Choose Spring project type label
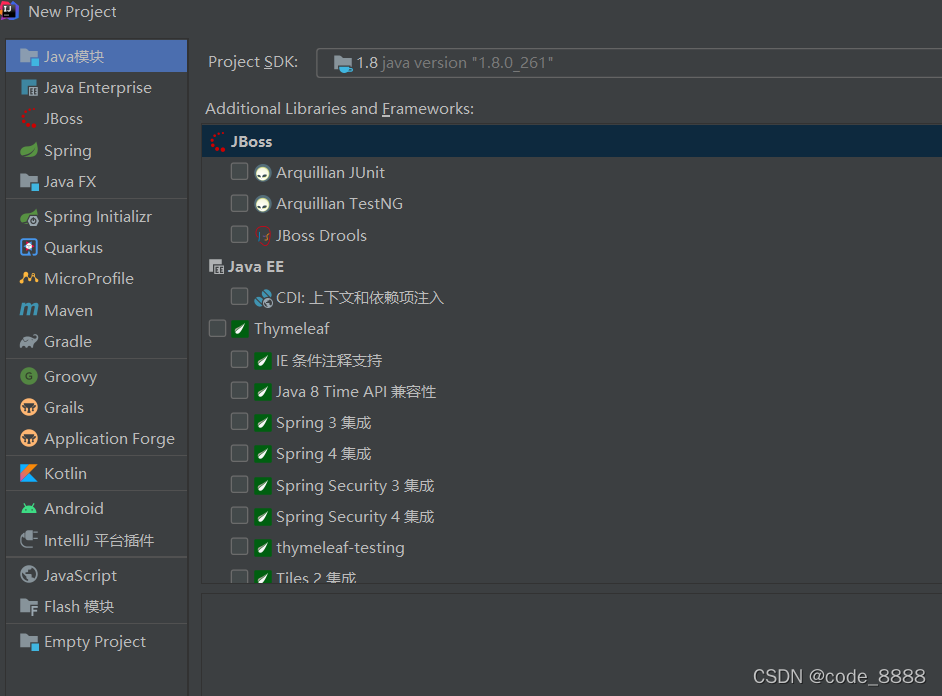The height and width of the screenshot is (696, 942). click(x=68, y=151)
